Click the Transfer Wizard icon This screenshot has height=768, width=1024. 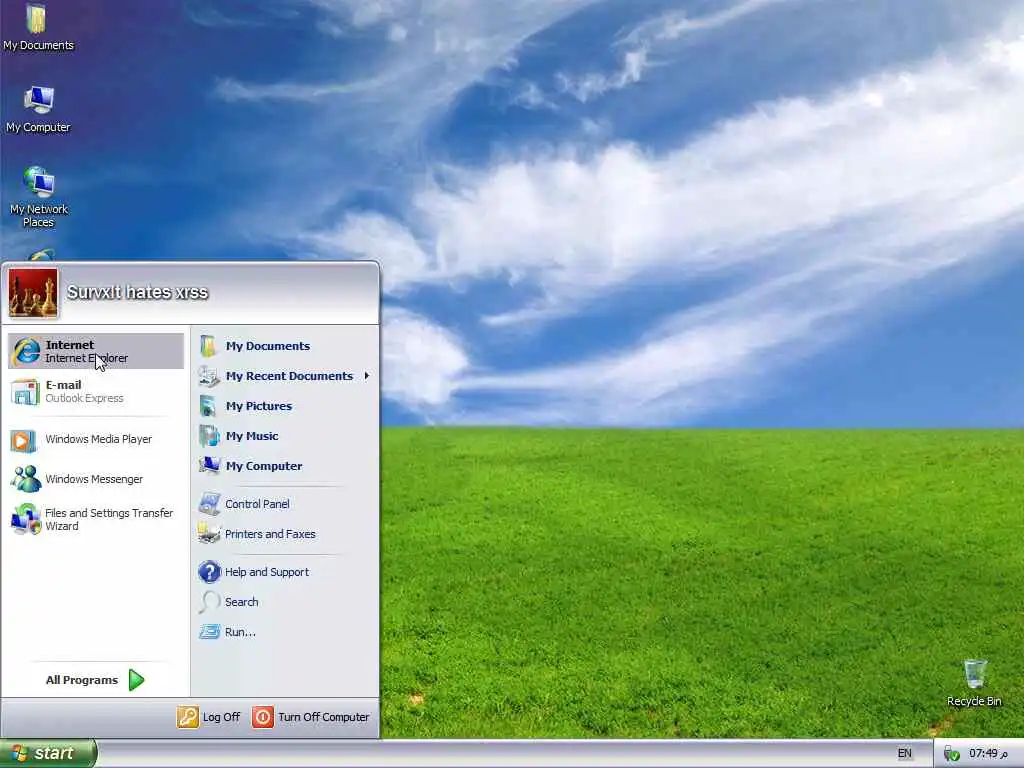[26, 519]
